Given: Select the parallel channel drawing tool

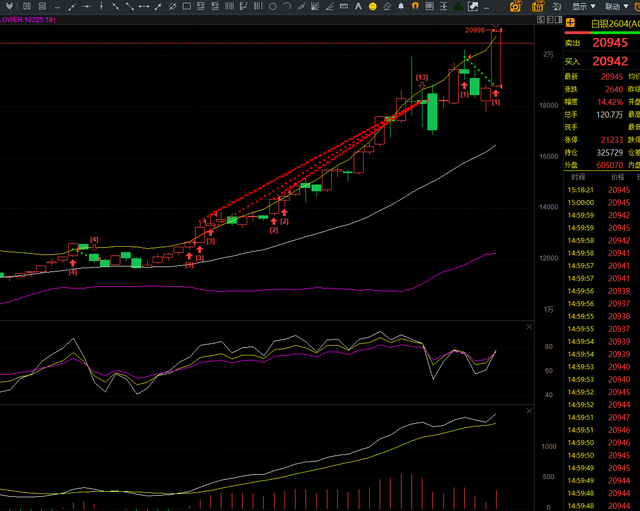Looking at the screenshot, I should point(172,6).
